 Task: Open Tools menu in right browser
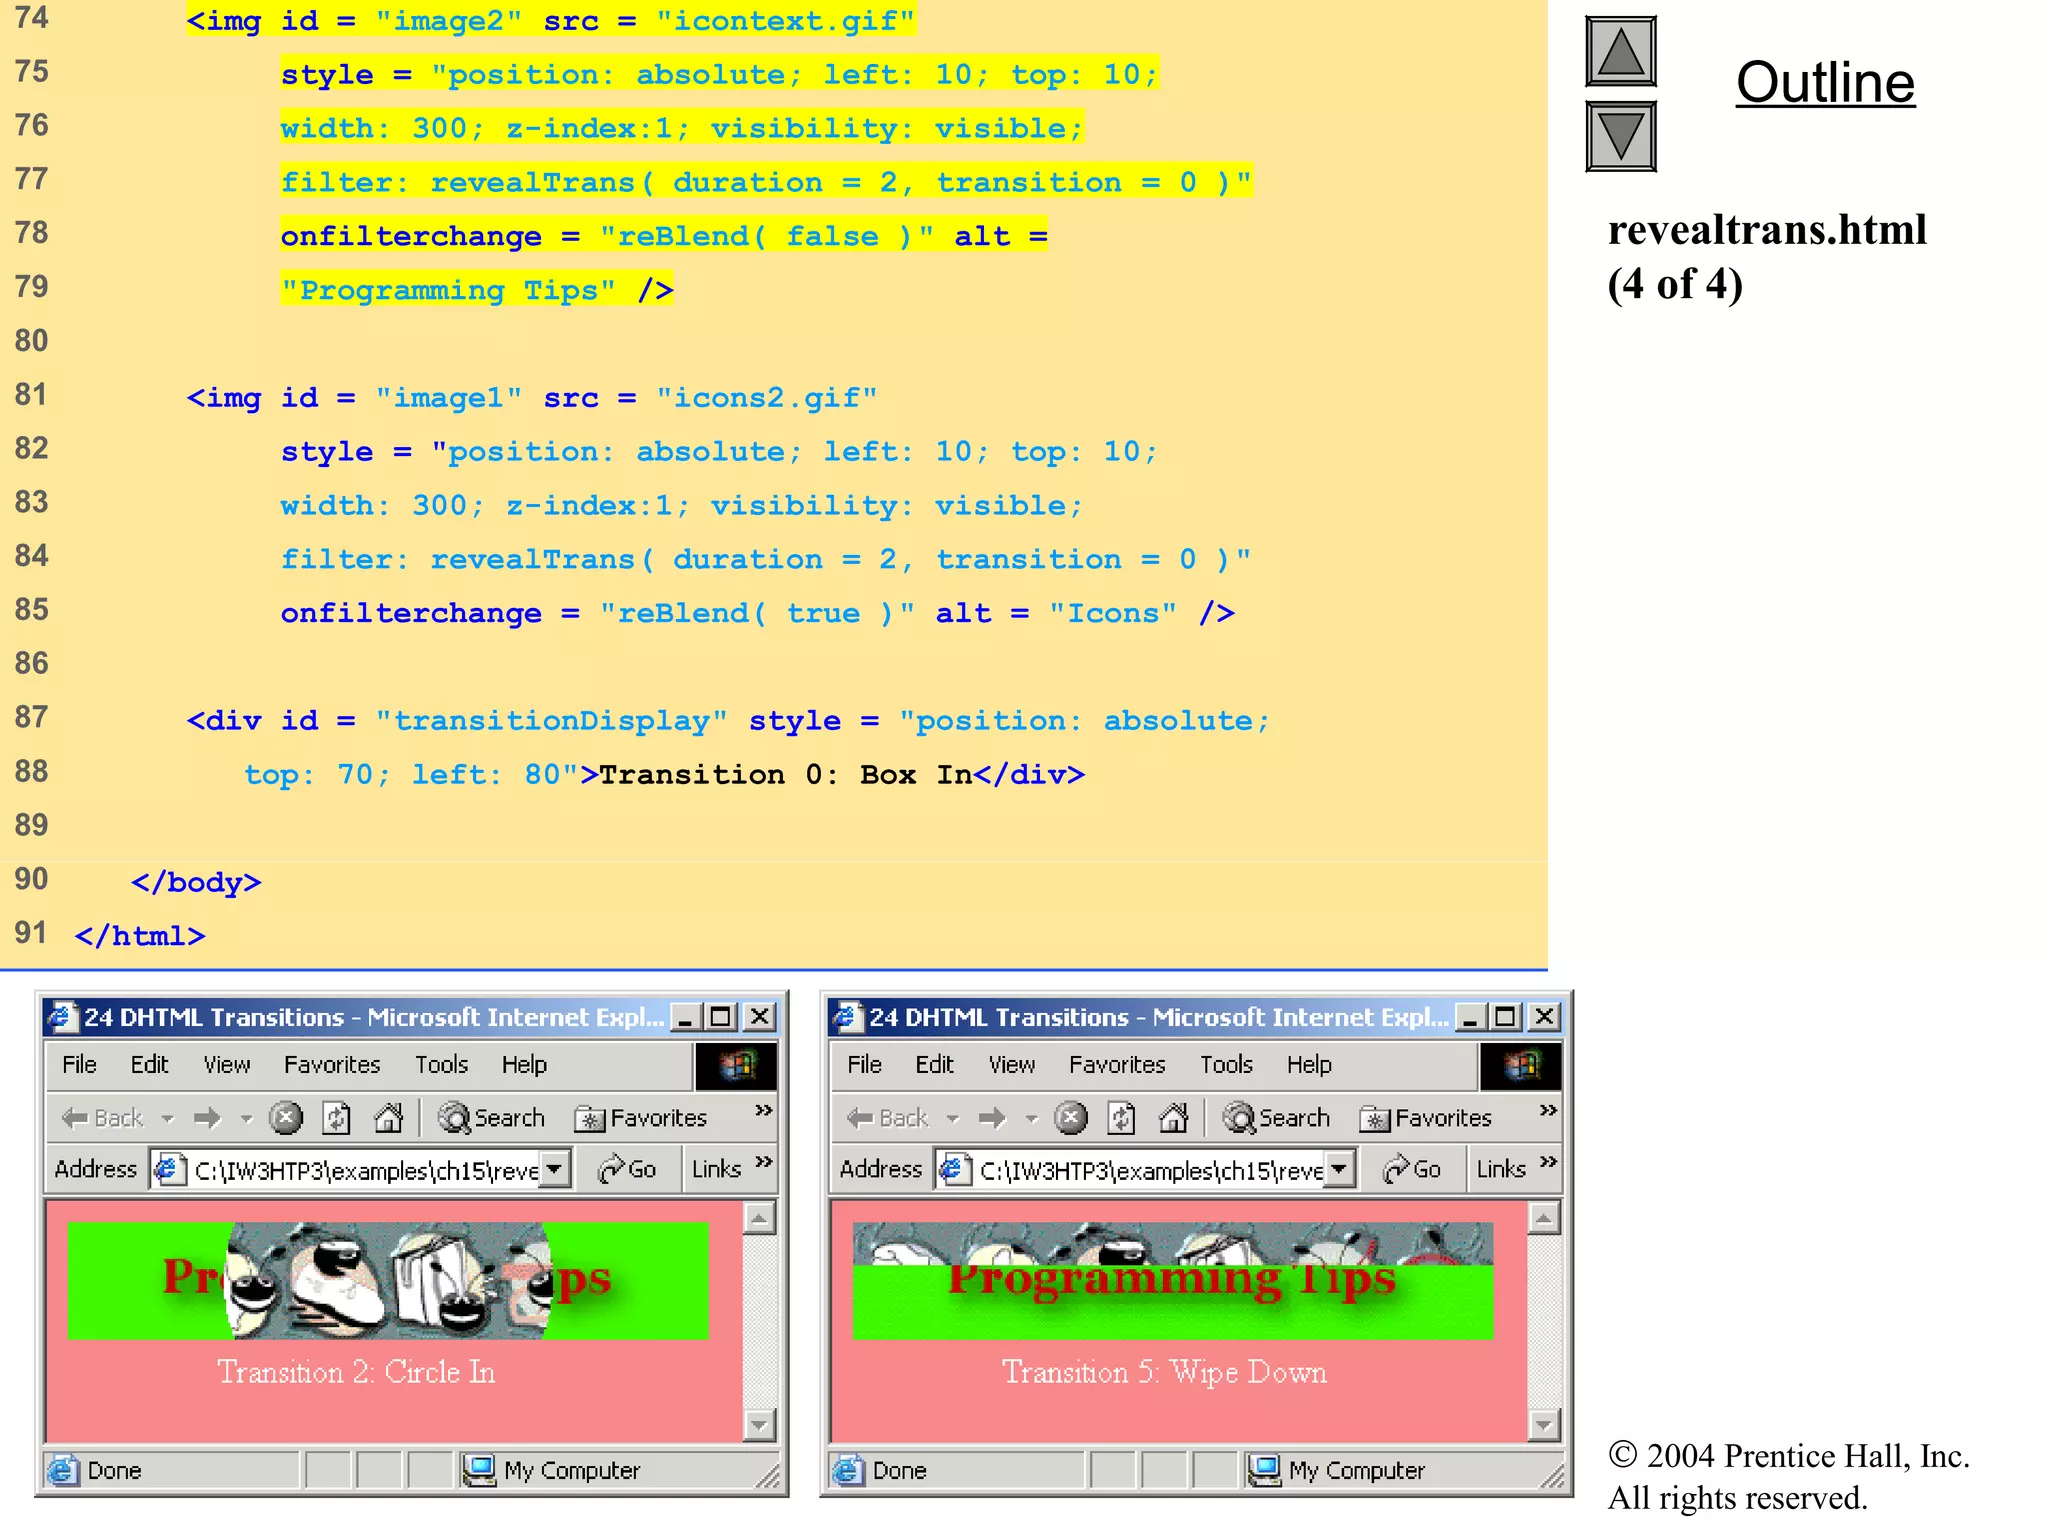1226,1065
